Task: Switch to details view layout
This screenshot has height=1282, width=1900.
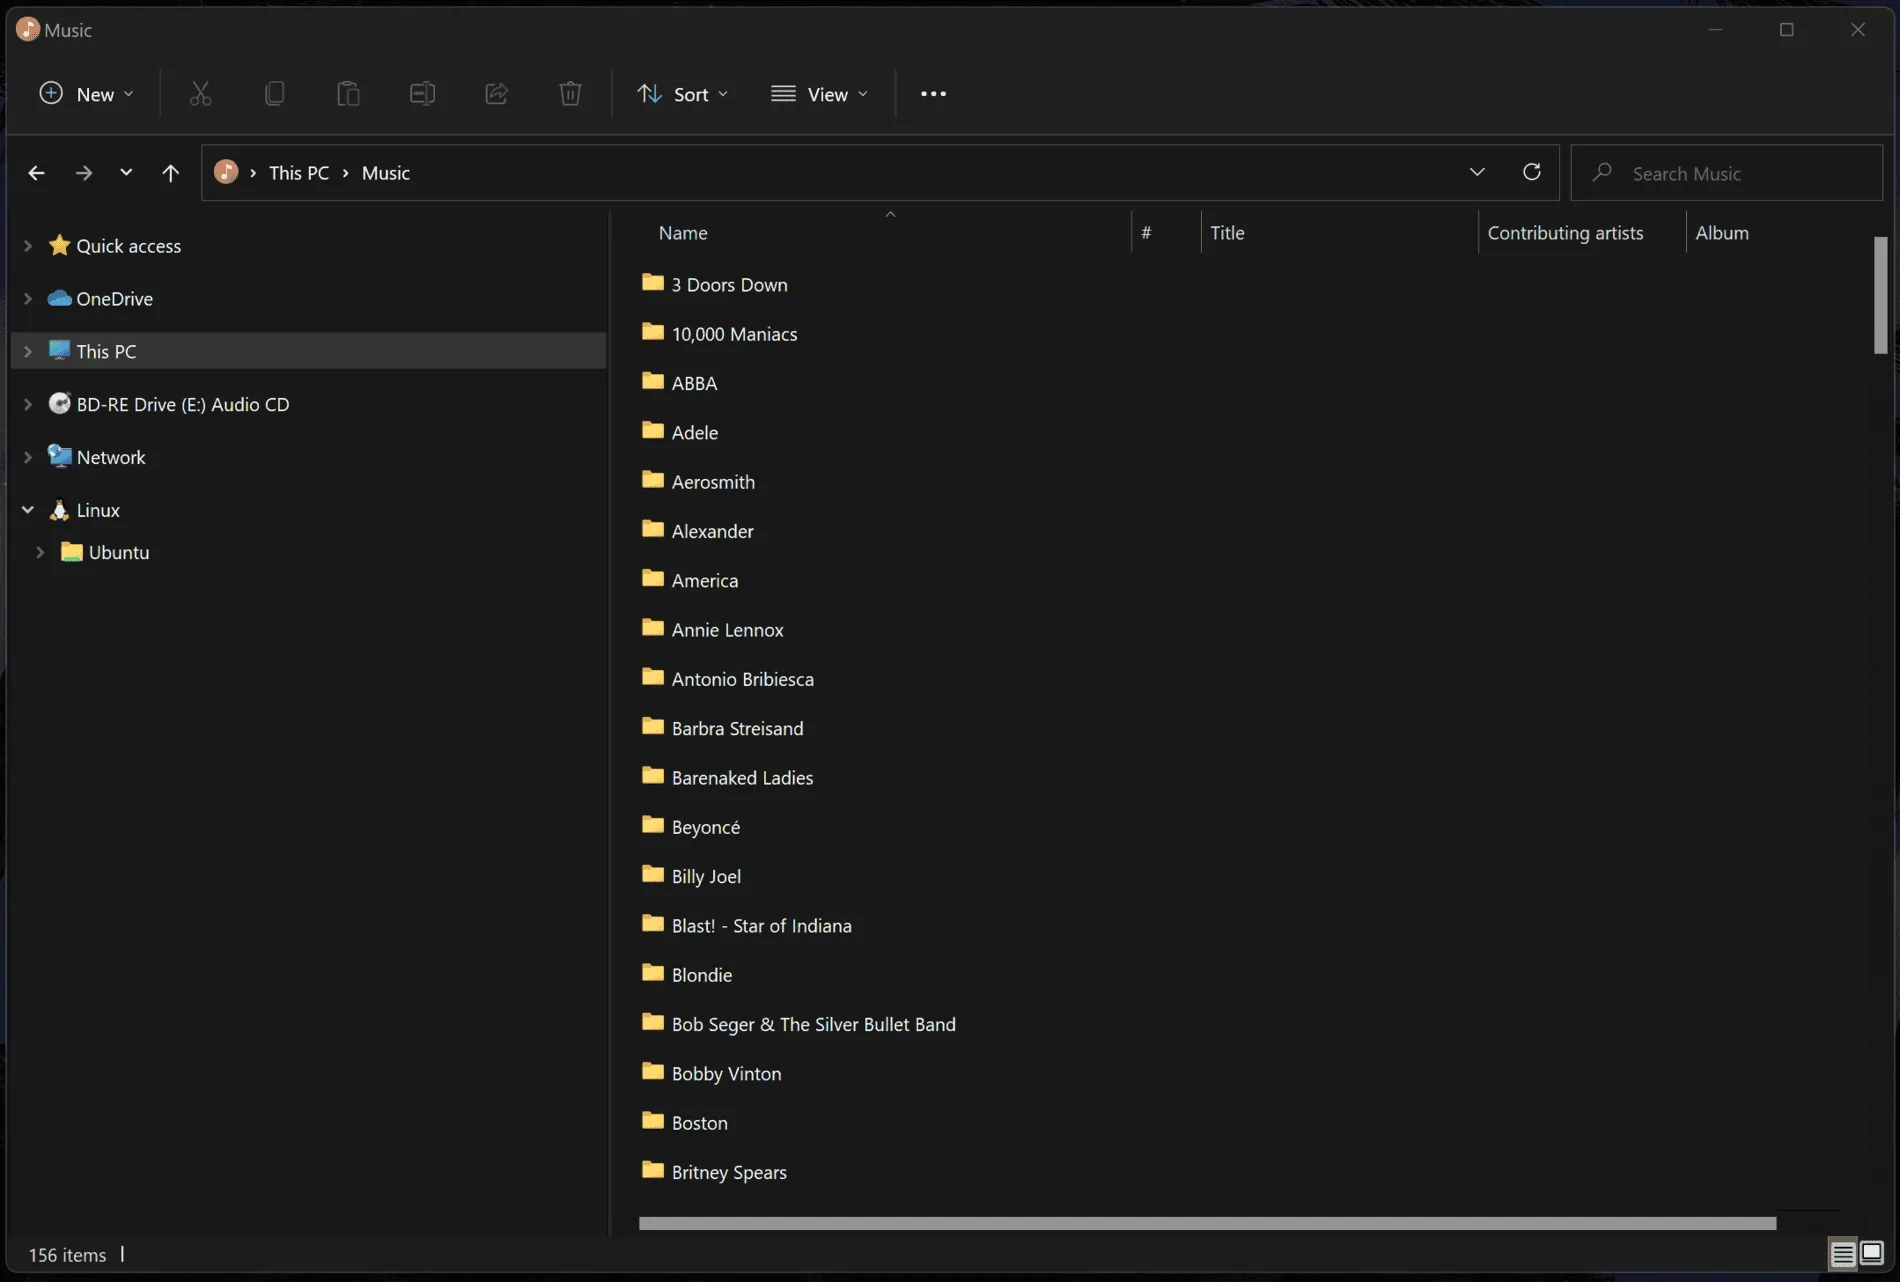Action: [1843, 1253]
